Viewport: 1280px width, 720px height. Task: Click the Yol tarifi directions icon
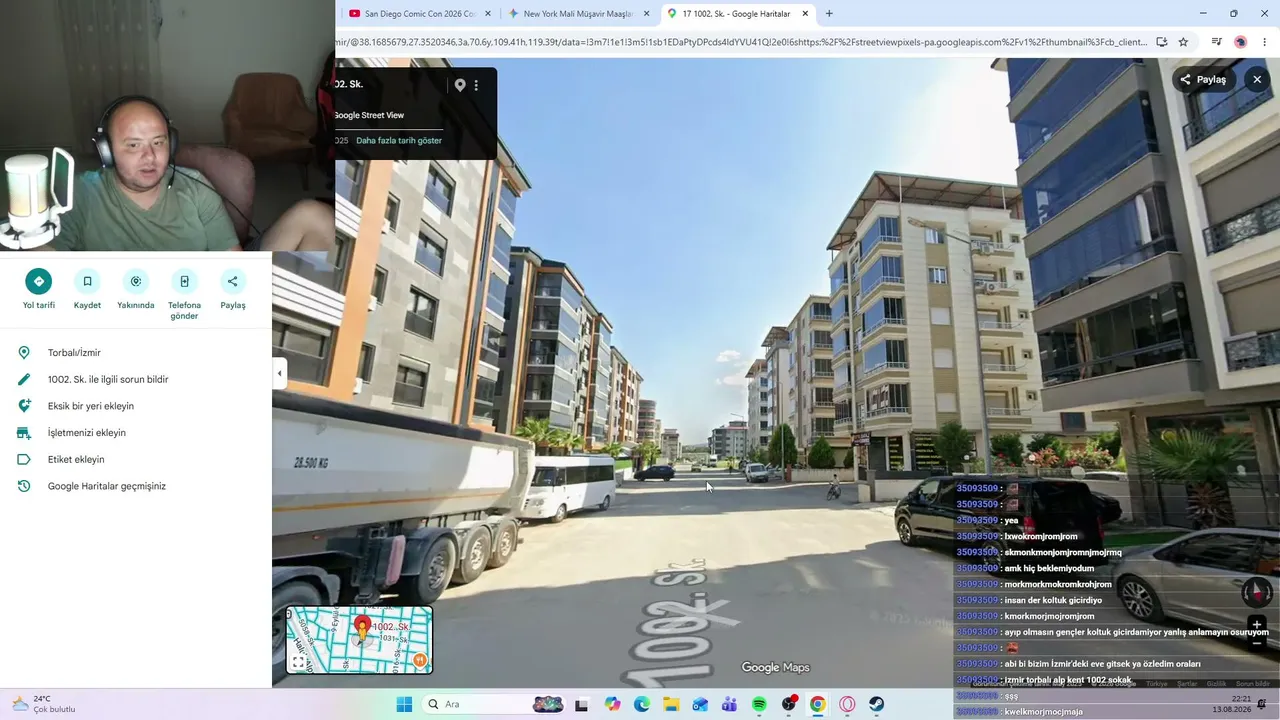39,281
